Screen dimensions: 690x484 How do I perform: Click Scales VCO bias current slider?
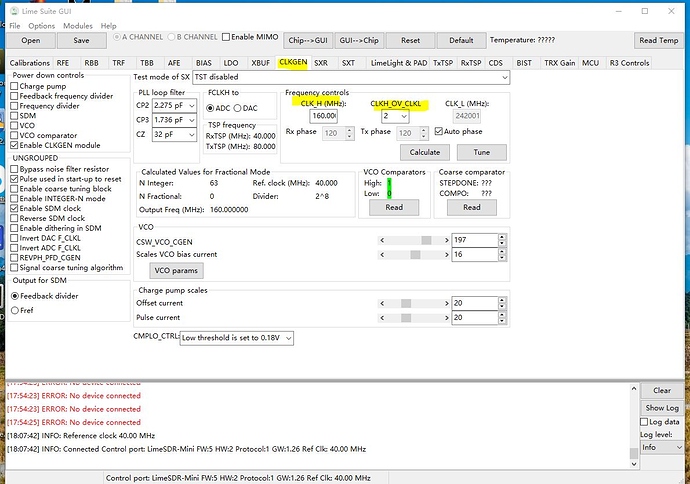[x=414, y=255]
